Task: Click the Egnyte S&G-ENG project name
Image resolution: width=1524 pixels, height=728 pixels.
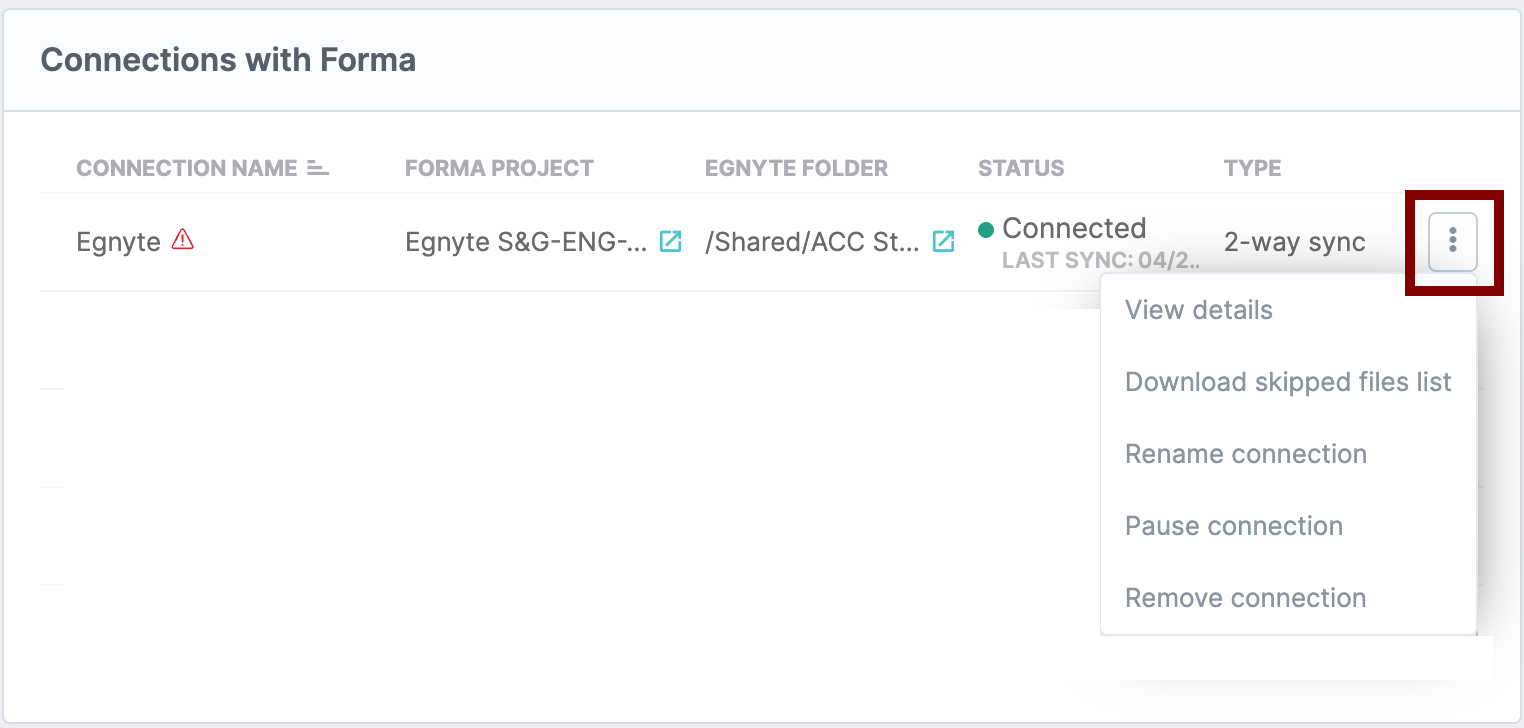Action: coord(526,242)
